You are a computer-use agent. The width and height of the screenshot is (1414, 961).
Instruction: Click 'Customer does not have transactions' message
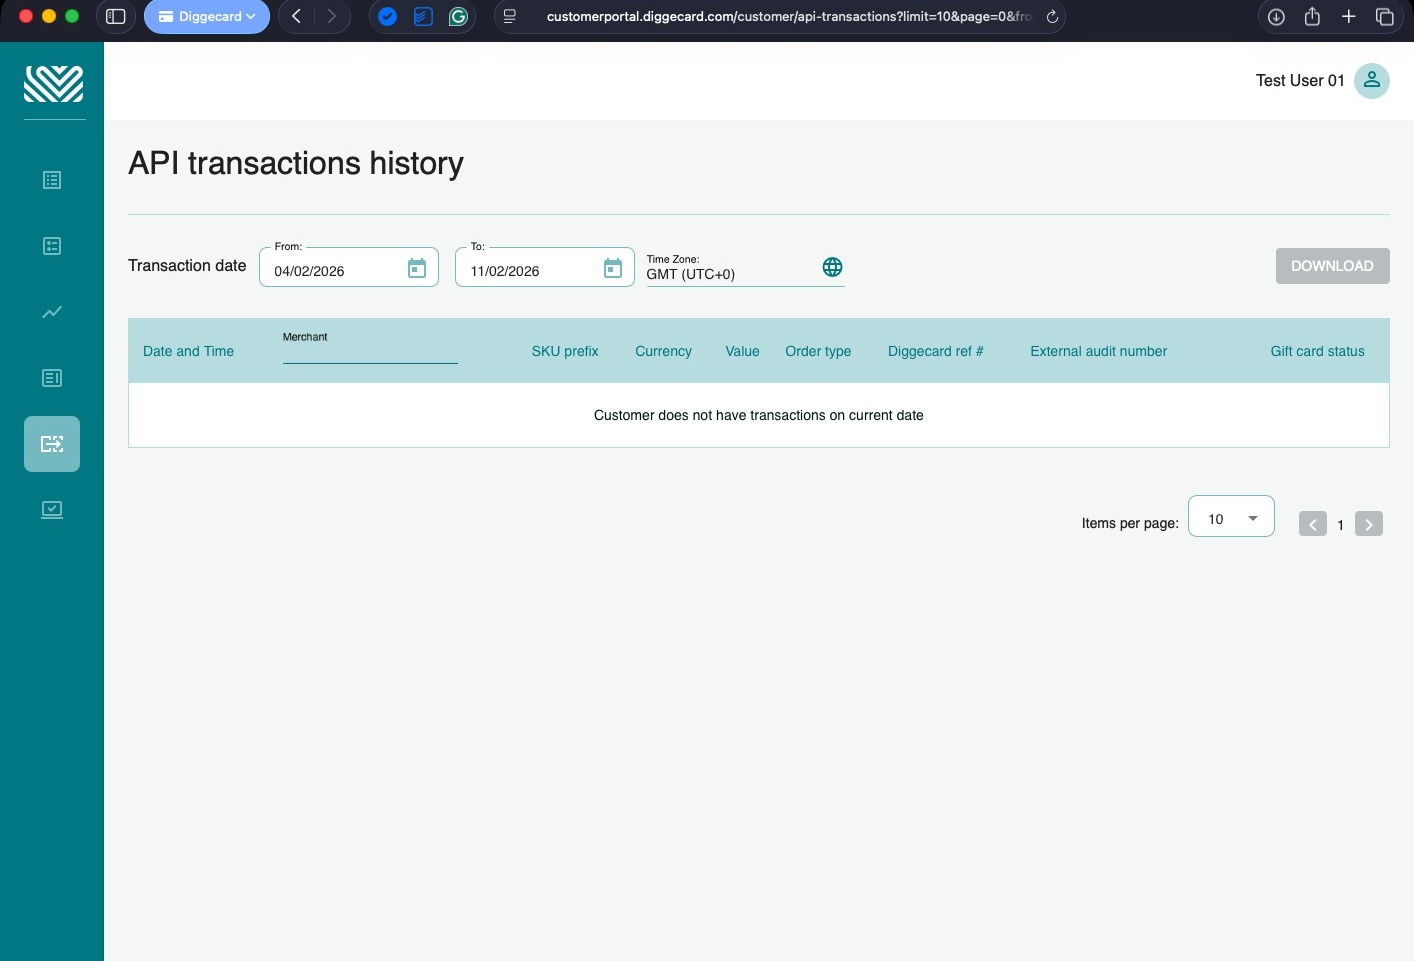click(x=759, y=415)
